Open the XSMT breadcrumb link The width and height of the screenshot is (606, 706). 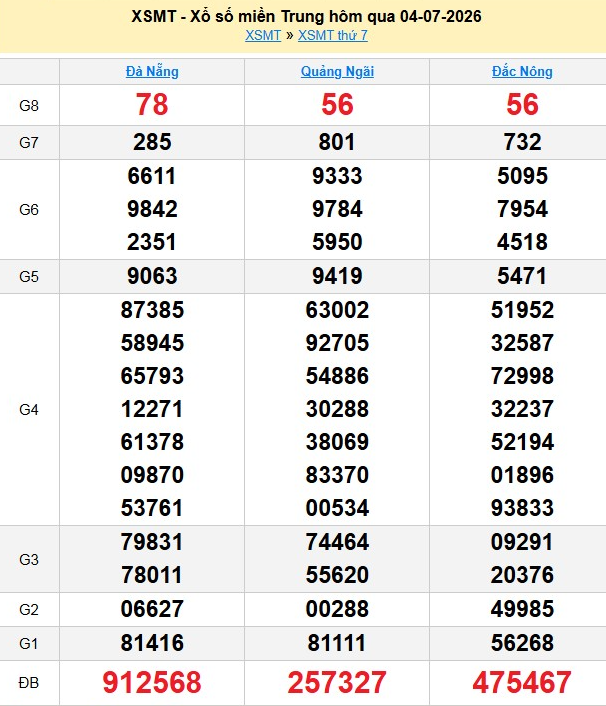click(x=263, y=35)
